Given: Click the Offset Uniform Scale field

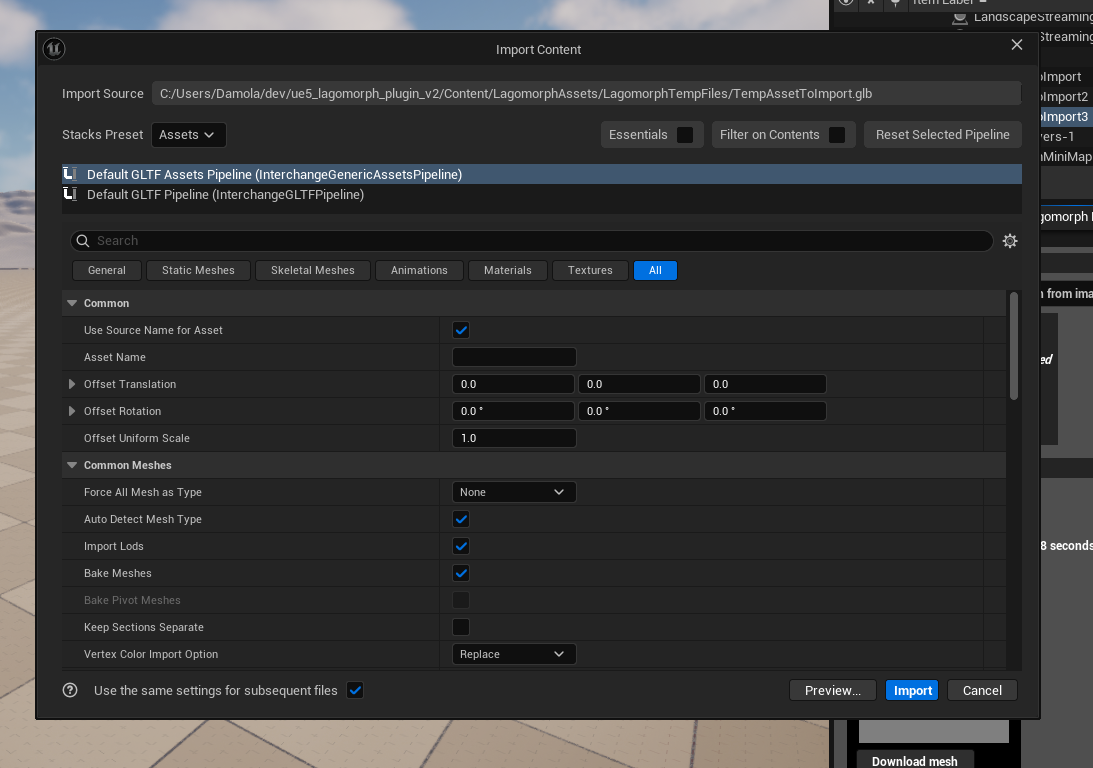Looking at the screenshot, I should click(x=514, y=438).
